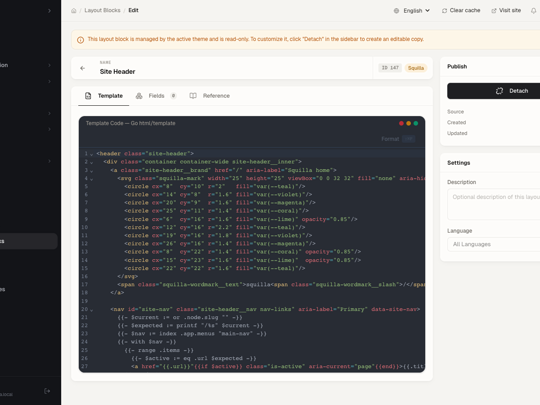Switch to the Template tab
The height and width of the screenshot is (405, 540).
point(104,96)
